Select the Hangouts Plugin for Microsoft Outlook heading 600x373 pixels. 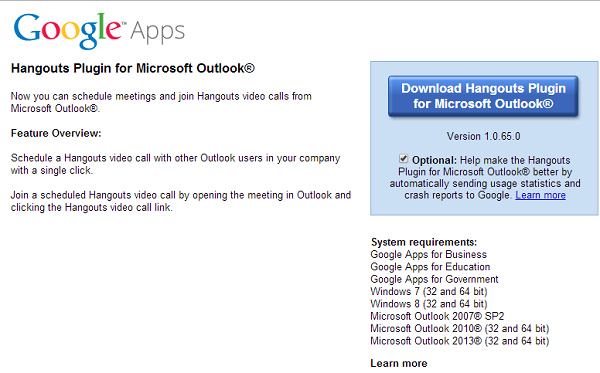click(x=133, y=68)
